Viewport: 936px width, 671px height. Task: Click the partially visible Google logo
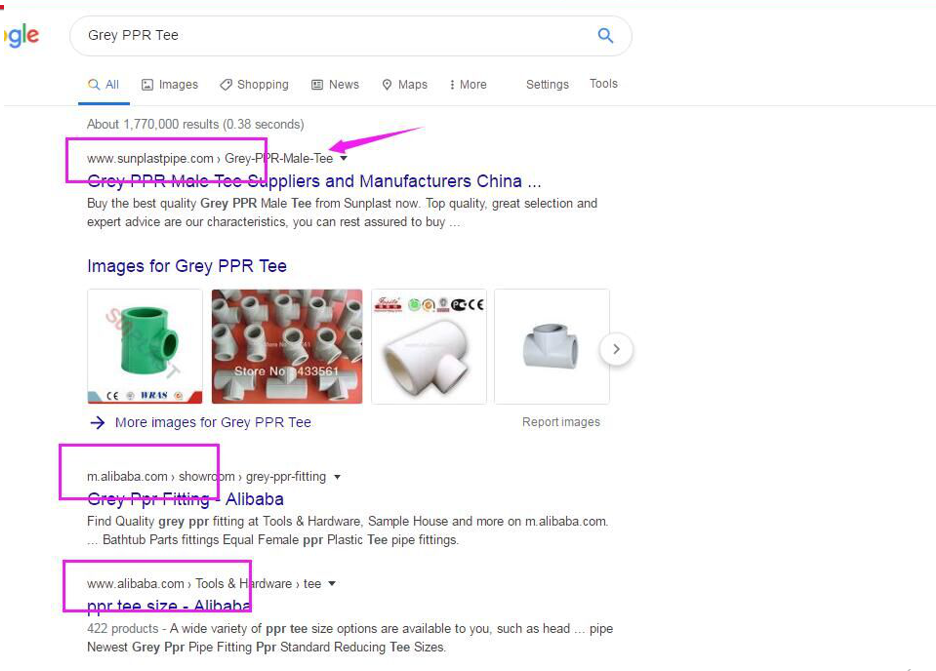[x=21, y=36]
